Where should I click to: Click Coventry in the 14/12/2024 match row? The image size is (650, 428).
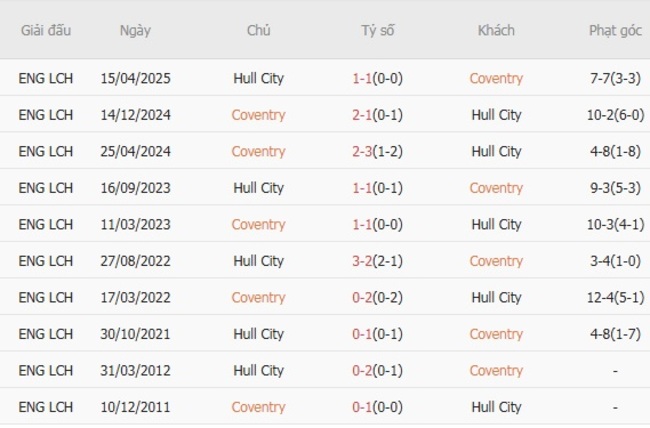coord(258,115)
